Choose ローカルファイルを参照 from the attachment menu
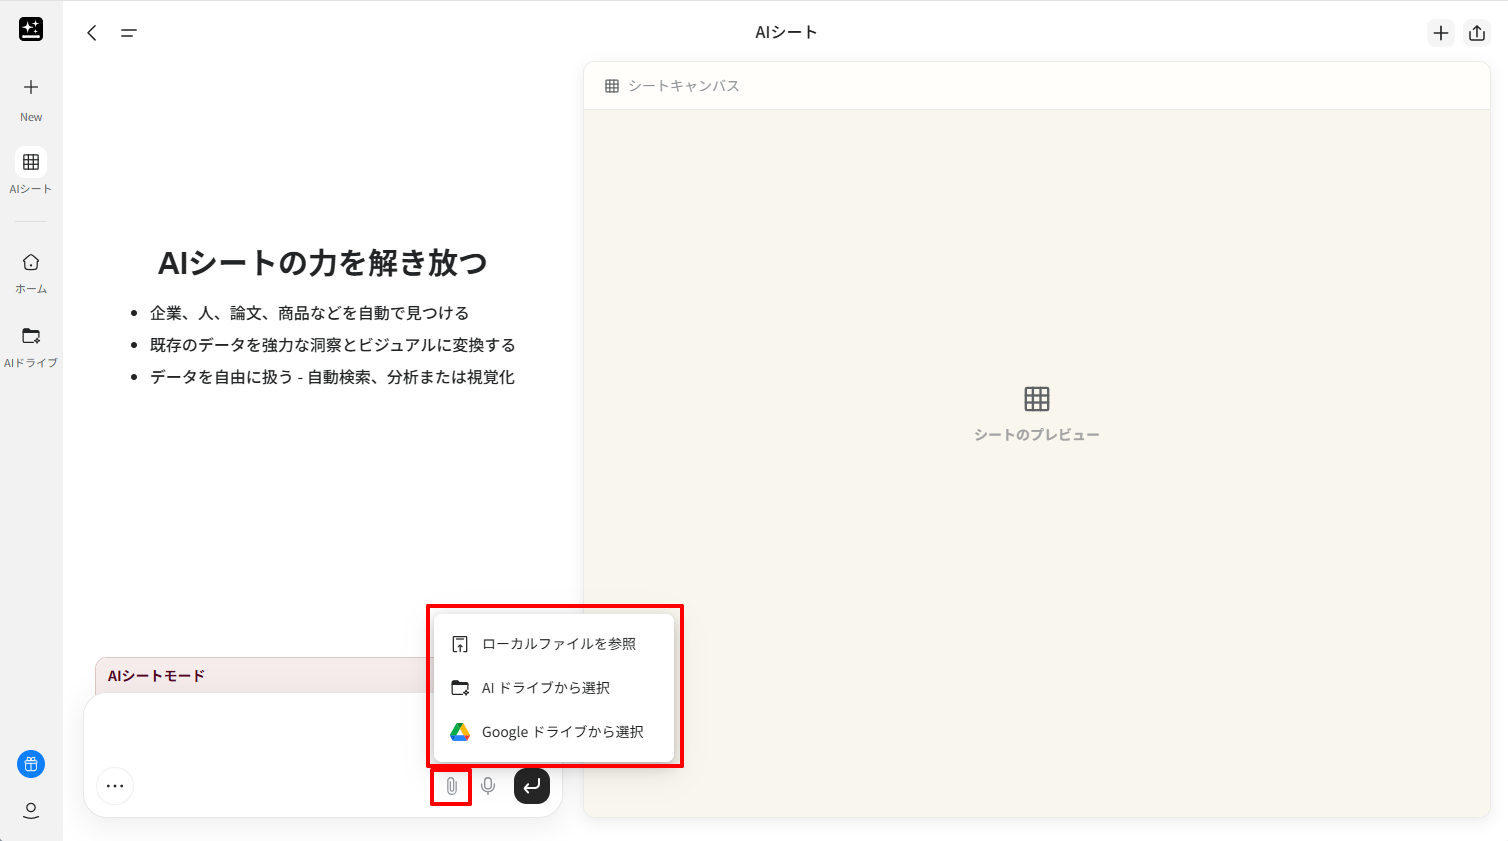Viewport: 1508px width, 841px height. tap(560, 644)
